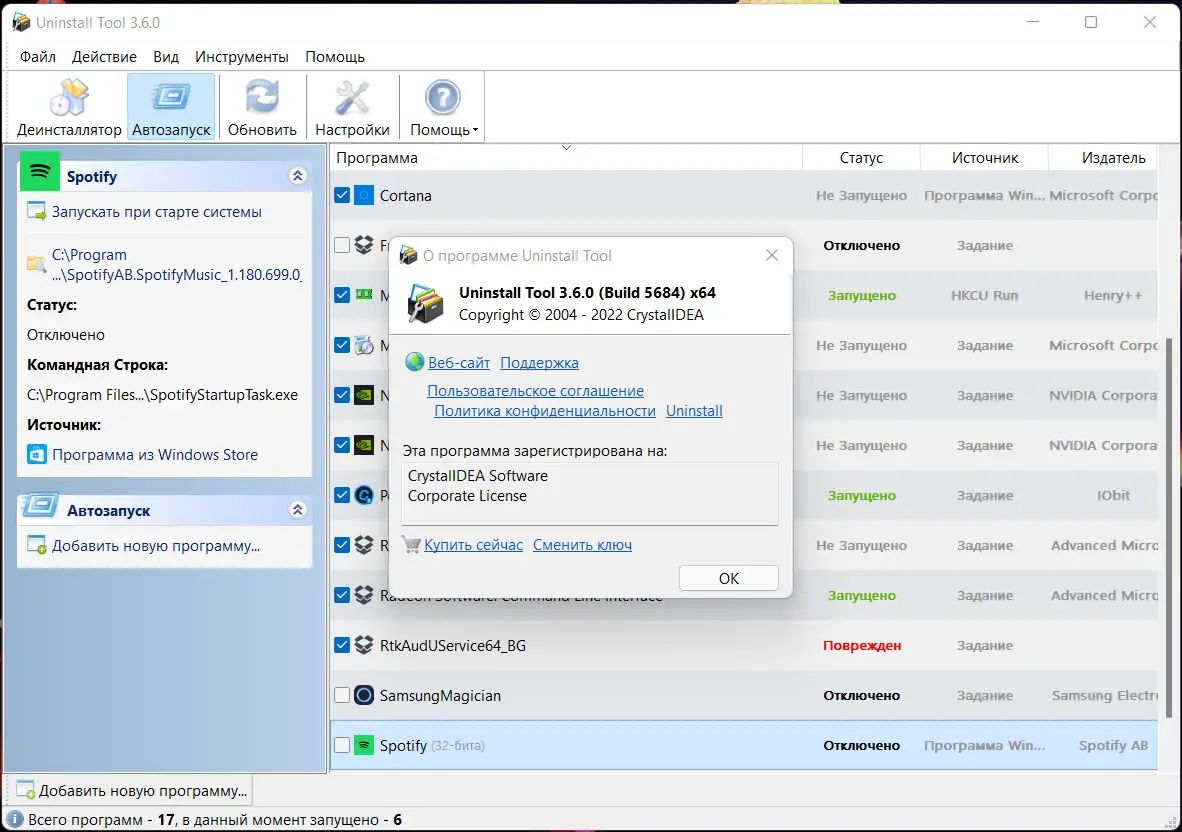1182x832 pixels.
Task: Click Добавить новую программу in the sidebar
Action: [155, 546]
